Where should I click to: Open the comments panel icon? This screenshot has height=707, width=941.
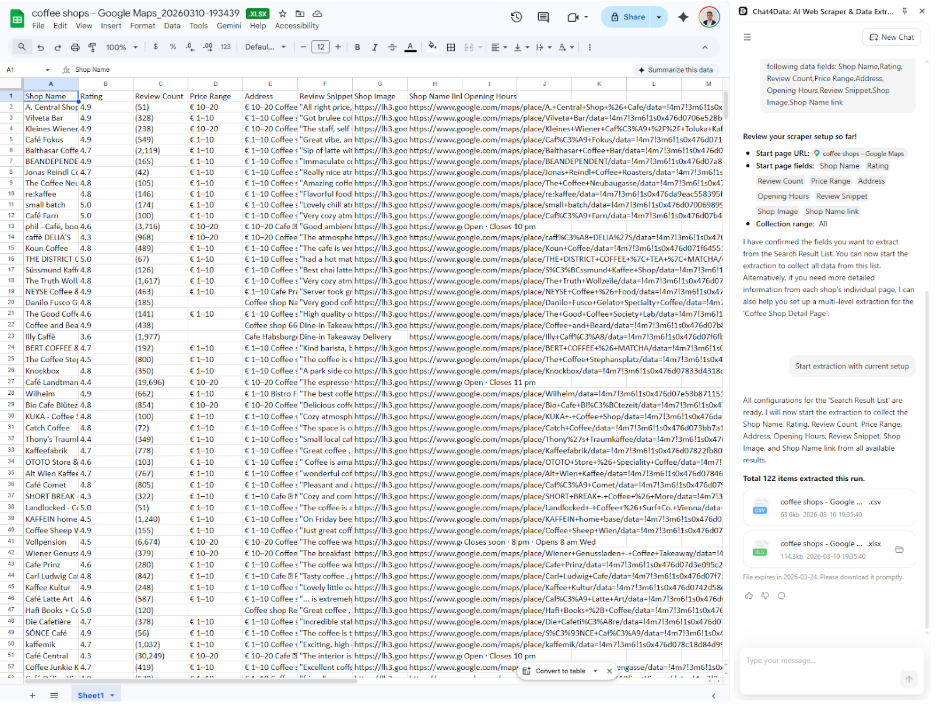coord(544,17)
